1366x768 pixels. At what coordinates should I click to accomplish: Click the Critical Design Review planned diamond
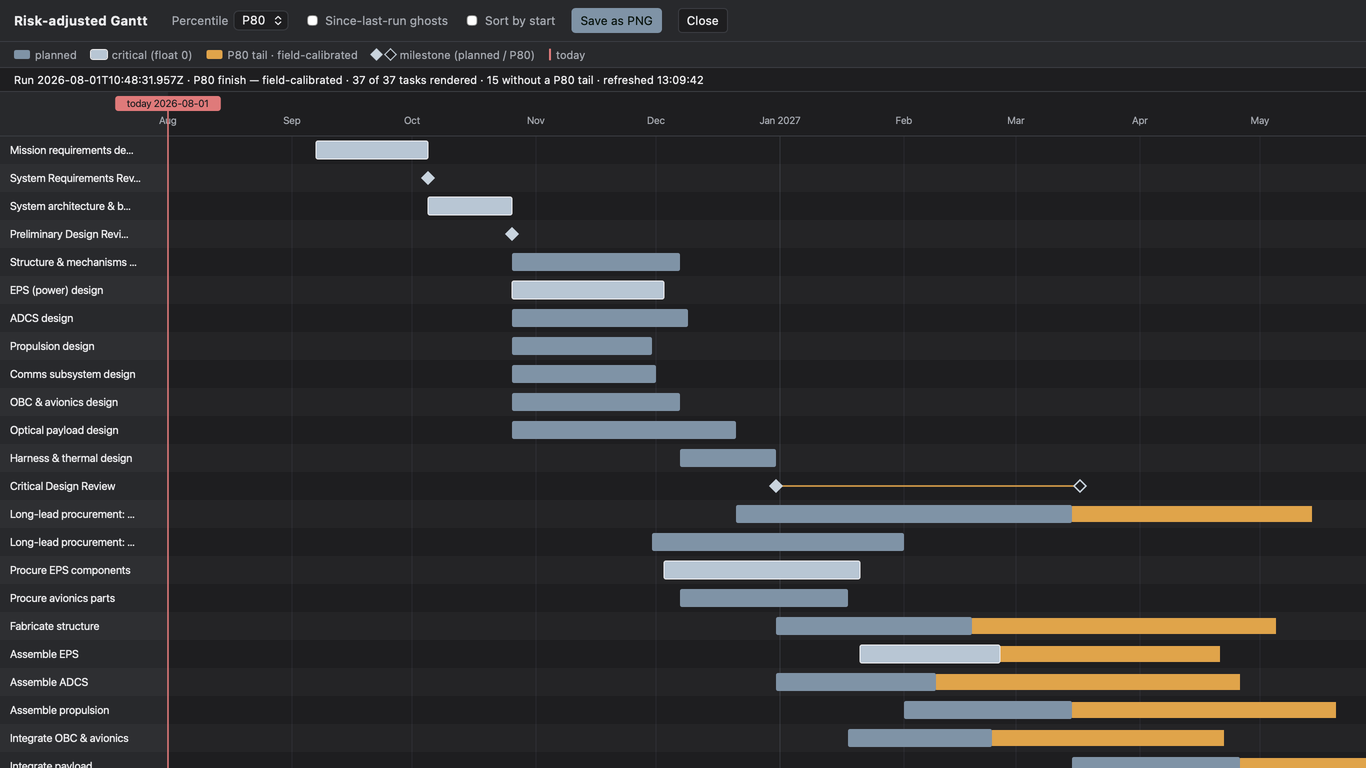point(776,486)
